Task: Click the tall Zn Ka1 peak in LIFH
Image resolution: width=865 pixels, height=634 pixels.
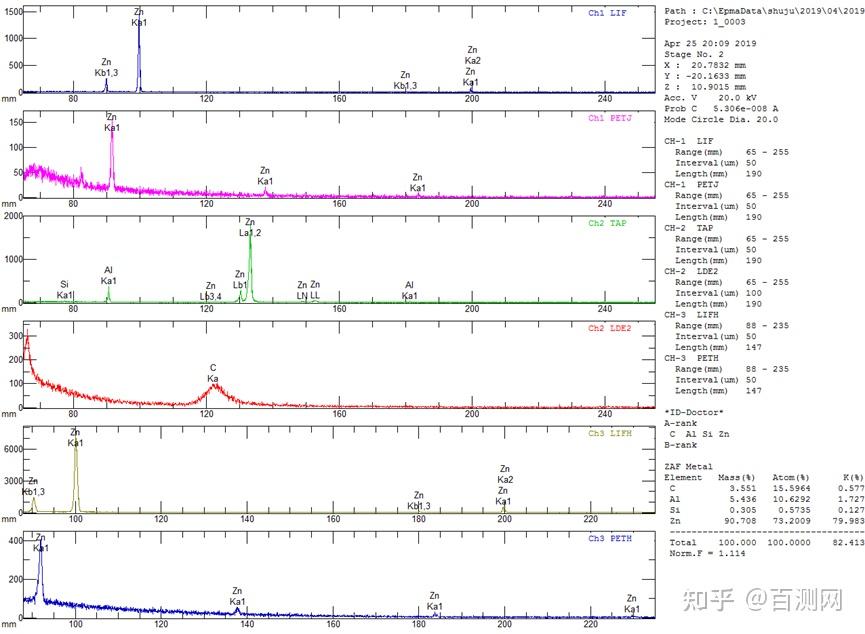Action: point(76,476)
